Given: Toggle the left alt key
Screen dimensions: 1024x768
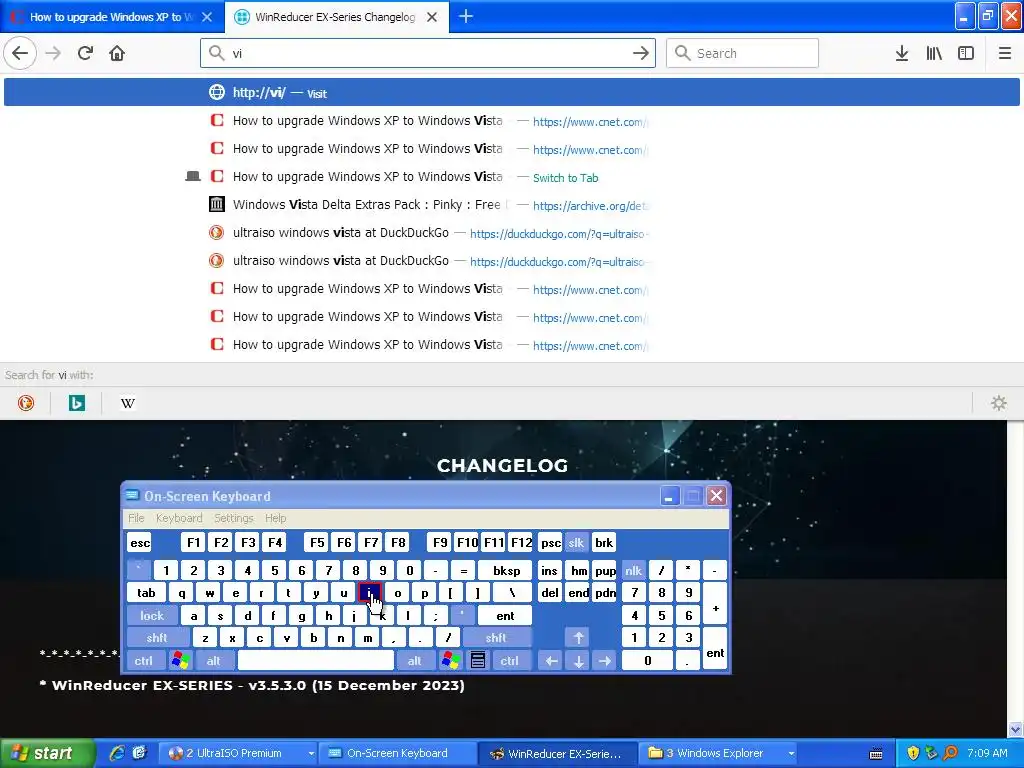Looking at the screenshot, I should click(214, 661).
